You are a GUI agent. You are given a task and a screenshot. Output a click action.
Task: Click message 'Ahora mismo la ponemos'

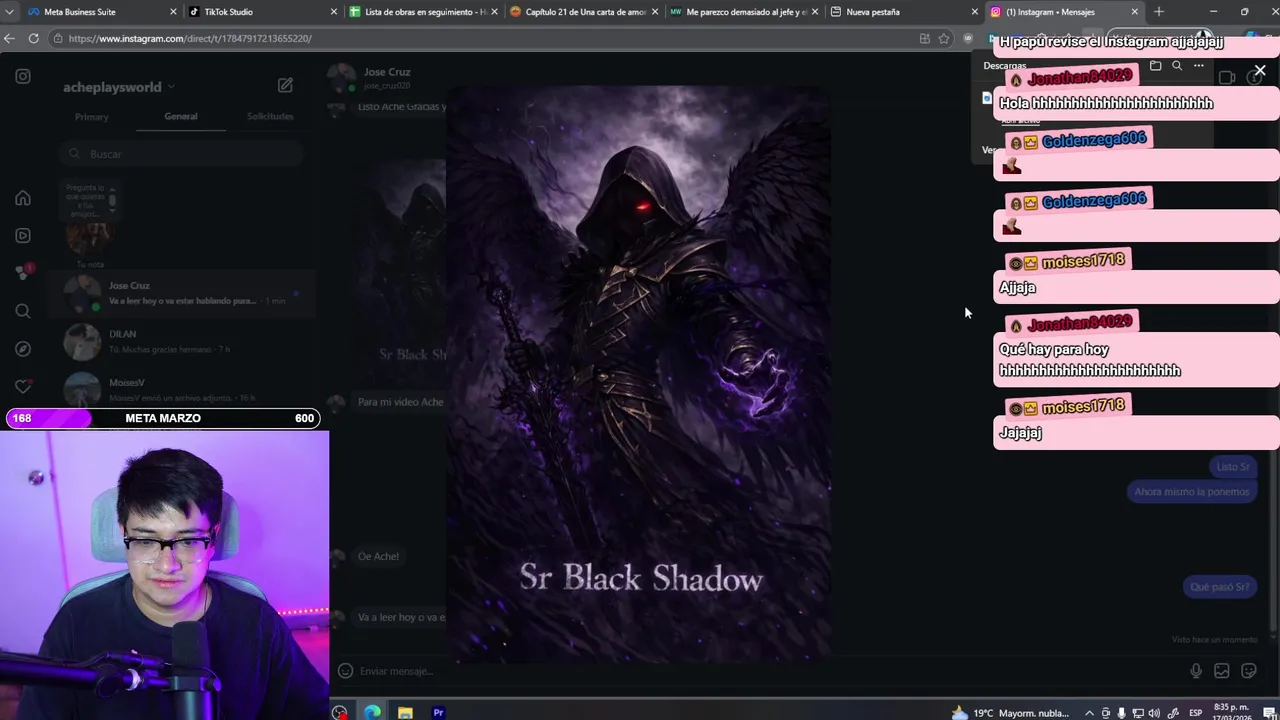point(1191,492)
